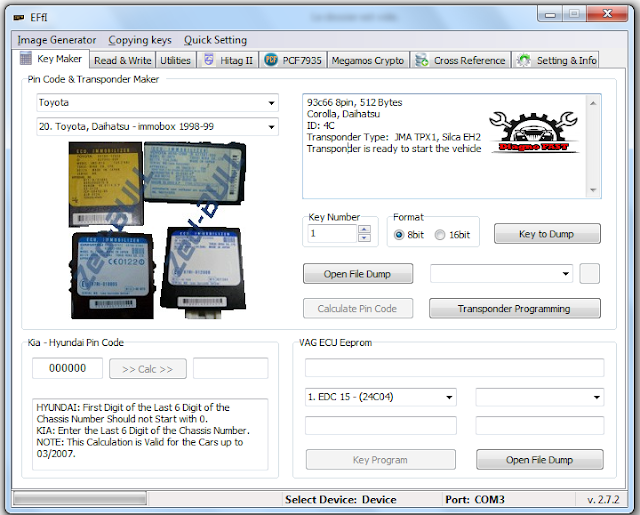Viewport: 640px width, 515px height.
Task: Close the EFfl window
Action: 607,14
